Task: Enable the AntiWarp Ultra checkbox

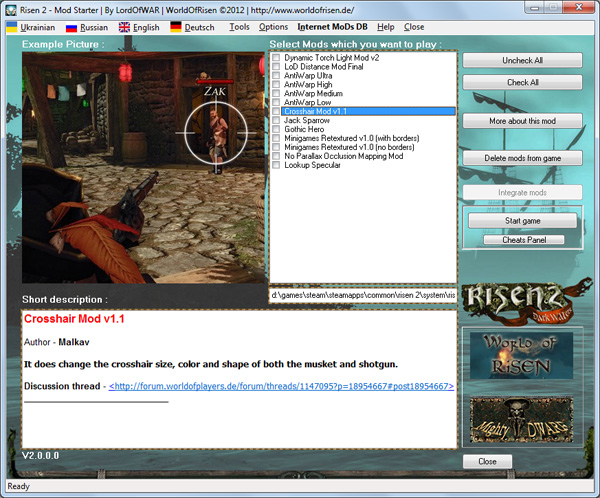Action: coord(276,76)
